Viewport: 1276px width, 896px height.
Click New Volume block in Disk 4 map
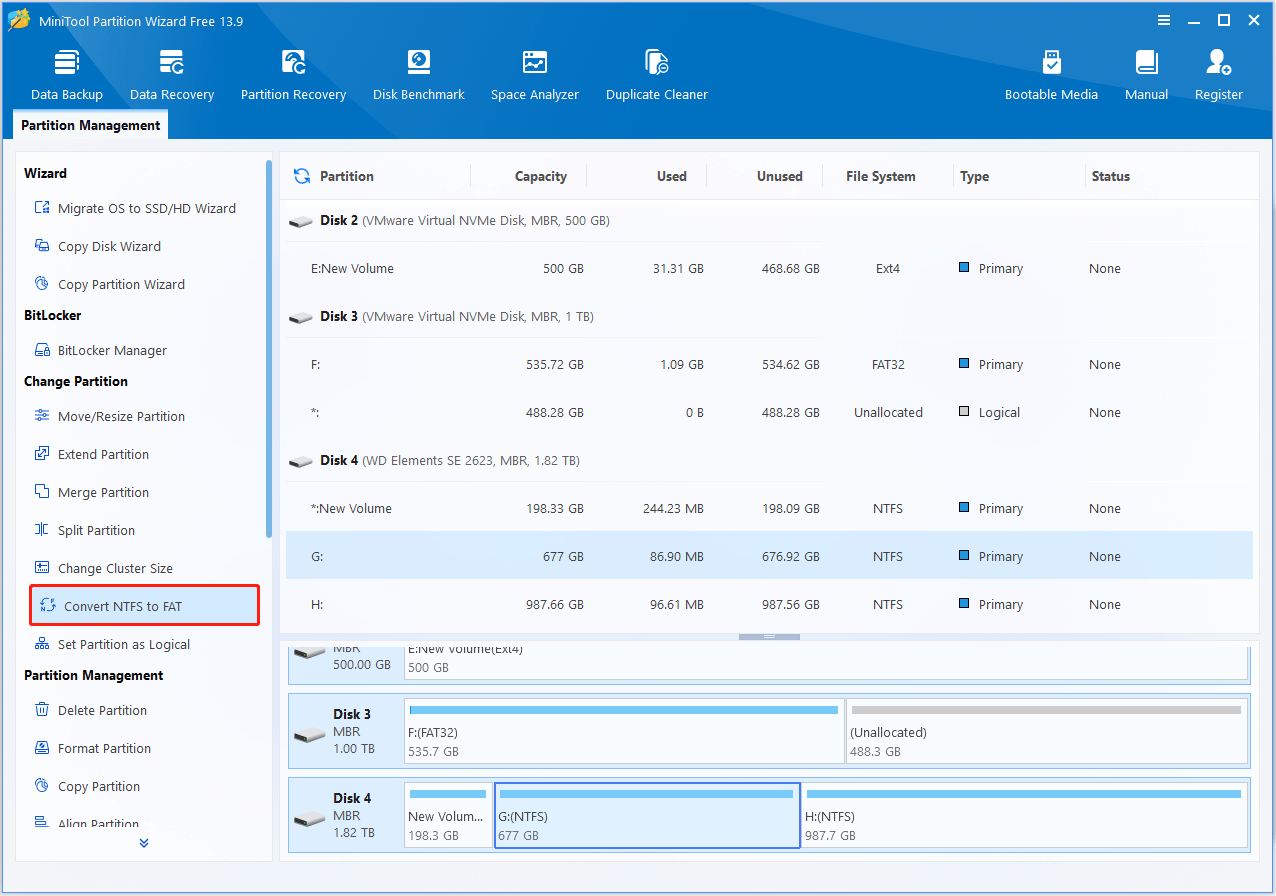point(449,815)
